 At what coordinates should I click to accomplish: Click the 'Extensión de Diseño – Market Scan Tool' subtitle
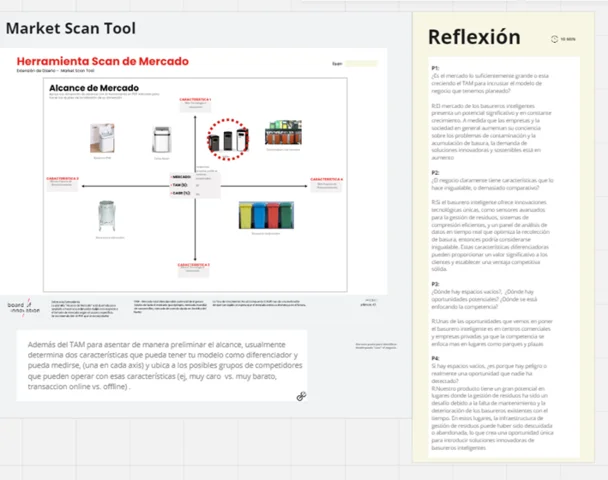tap(55, 71)
